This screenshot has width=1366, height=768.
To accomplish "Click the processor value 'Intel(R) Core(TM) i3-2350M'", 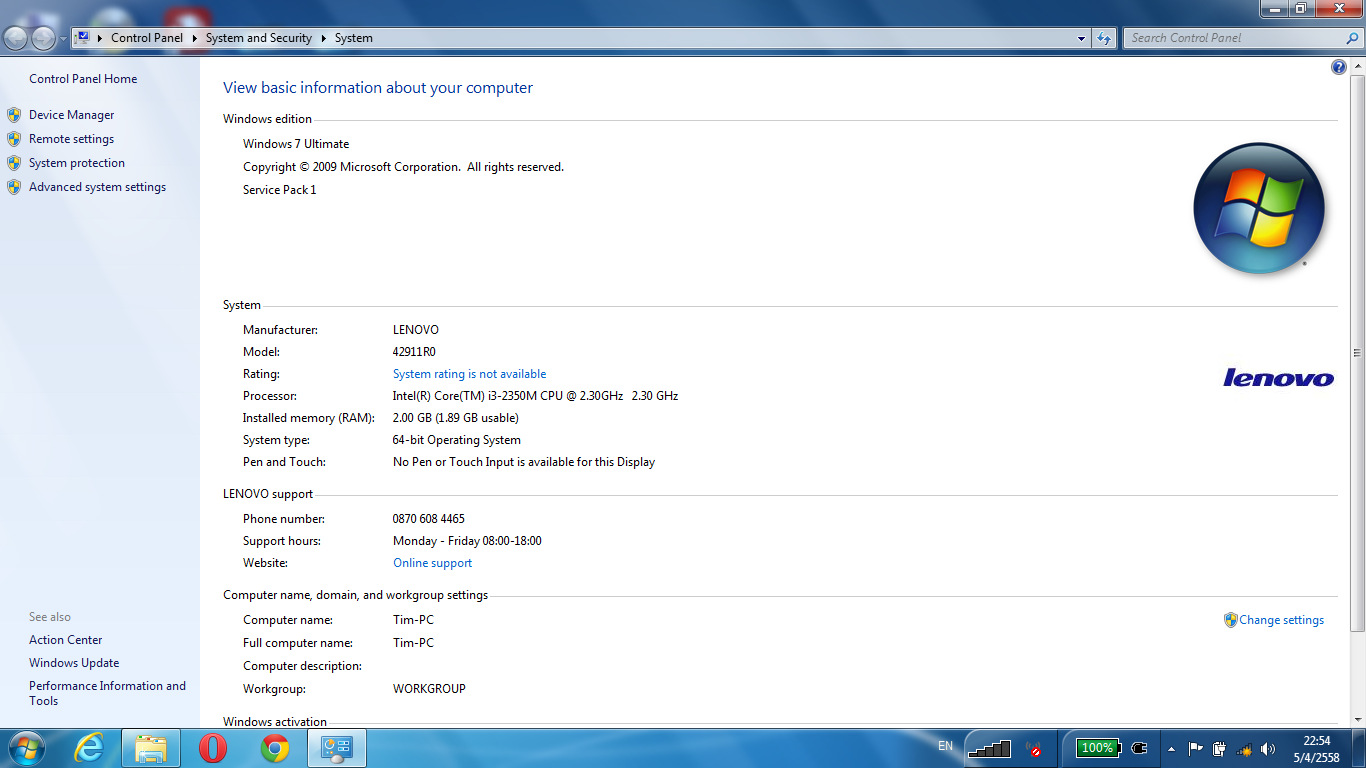I will pyautogui.click(x=467, y=396).
